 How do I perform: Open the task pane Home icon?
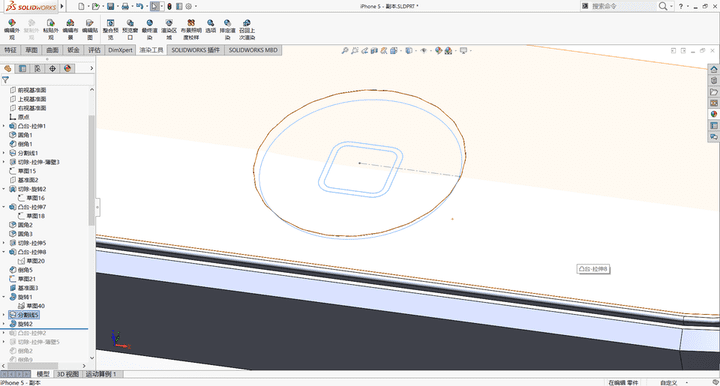[x=714, y=69]
